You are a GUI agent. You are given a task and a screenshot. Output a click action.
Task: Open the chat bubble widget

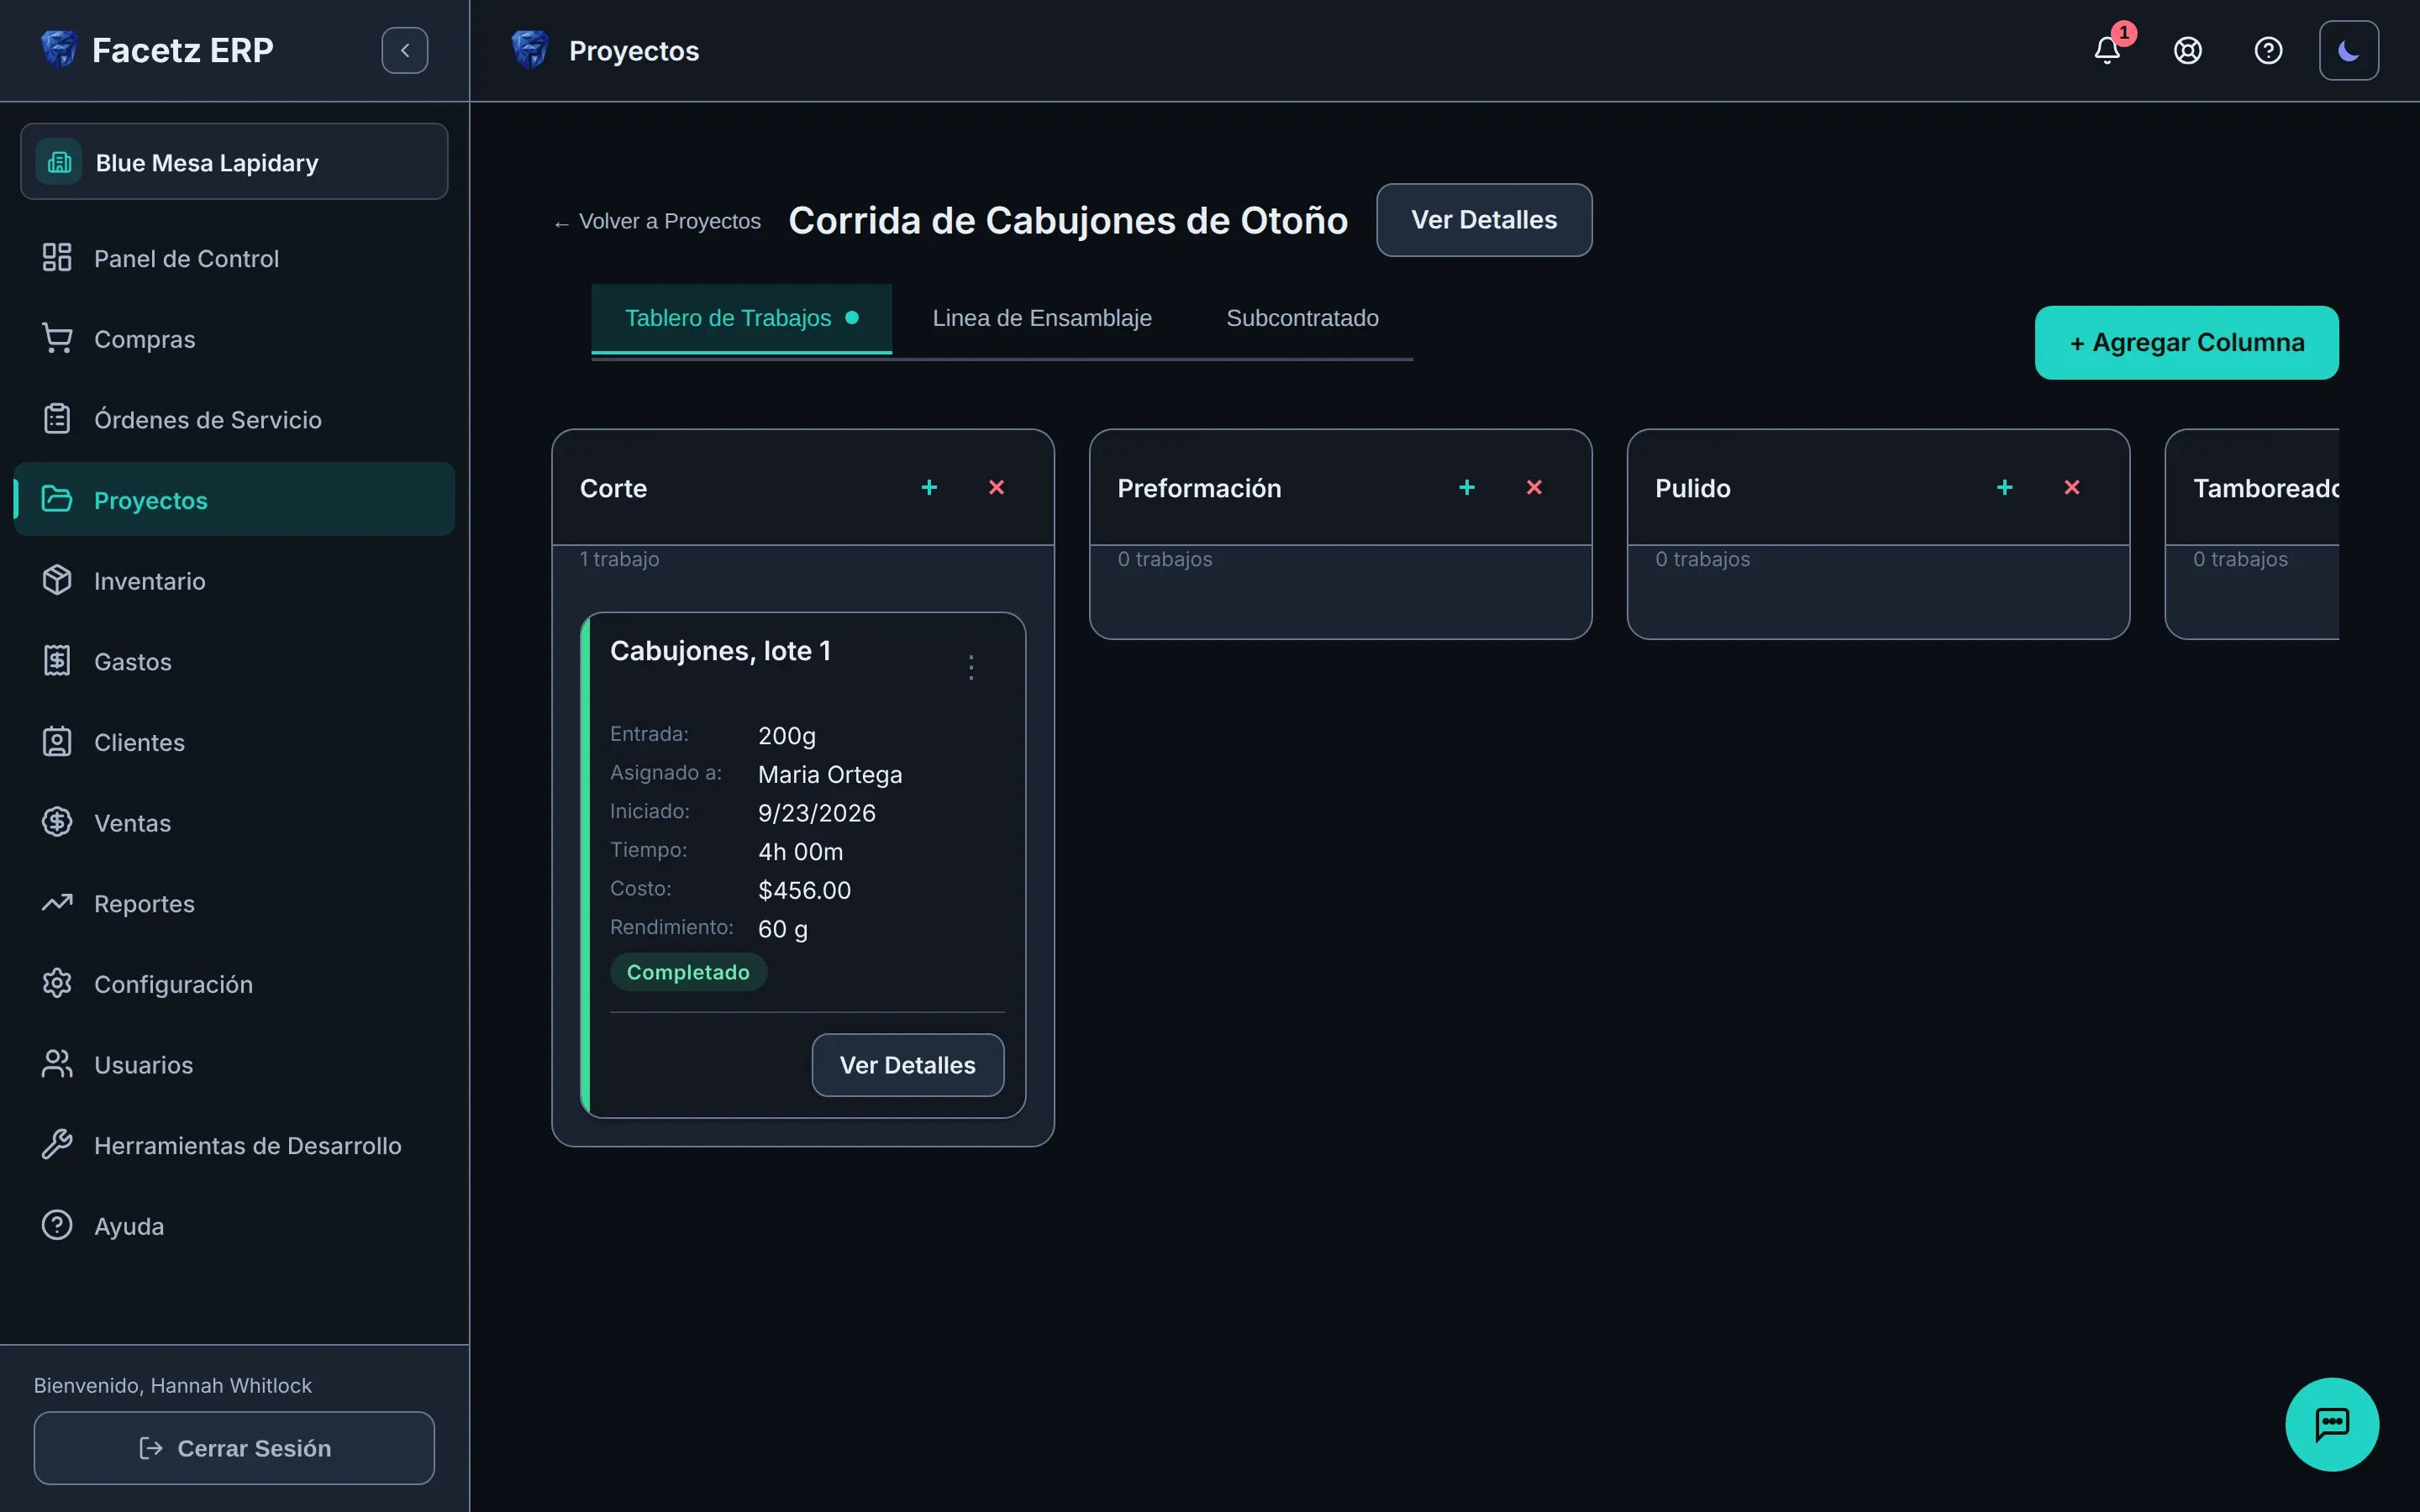click(2332, 1424)
